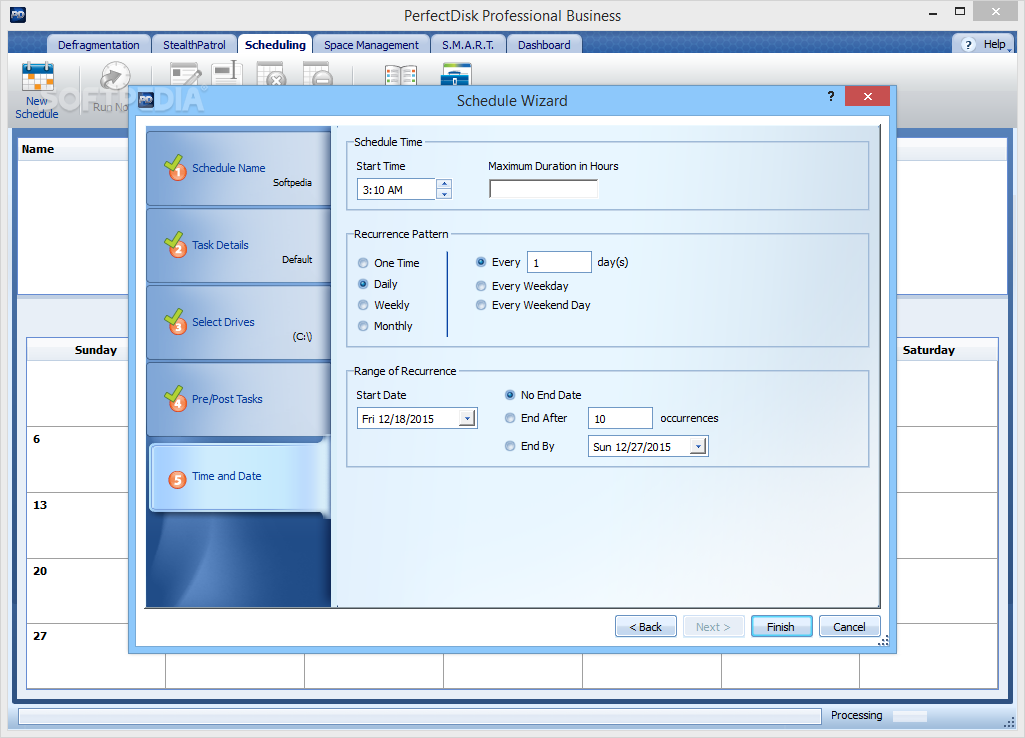Click the Schedule Wizard resize grip
Screen dimensions: 1025x738
(883, 641)
